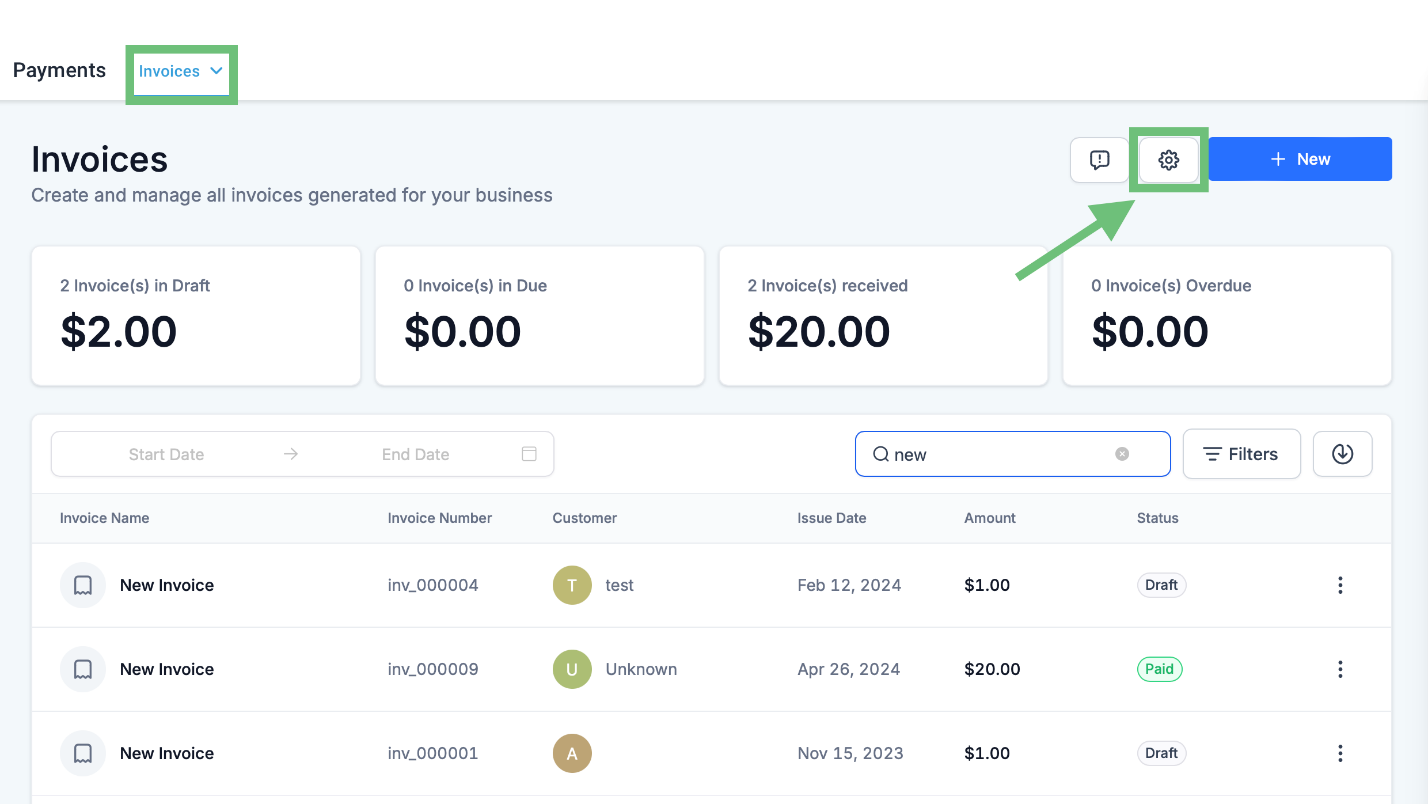Click the Invoice Name column header

105,518
